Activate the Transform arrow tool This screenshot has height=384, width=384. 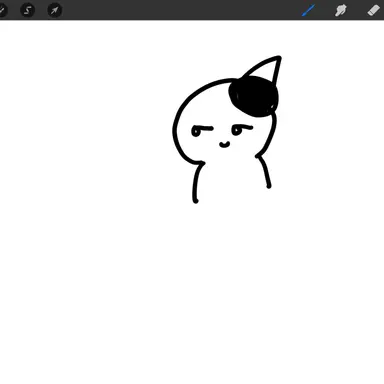tap(55, 10)
